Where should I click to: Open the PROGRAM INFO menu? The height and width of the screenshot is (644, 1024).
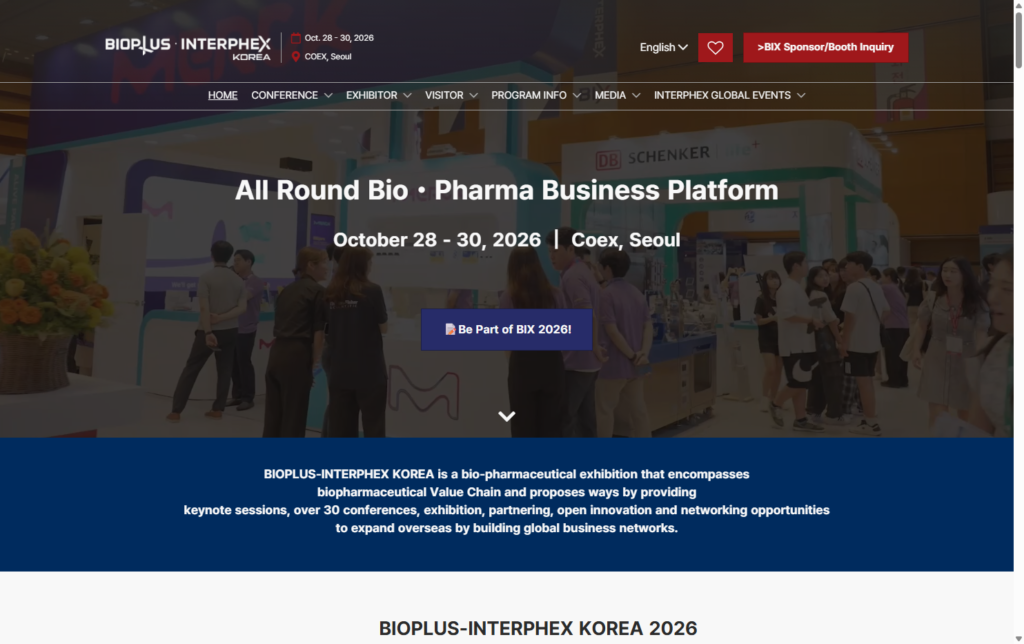[536, 95]
